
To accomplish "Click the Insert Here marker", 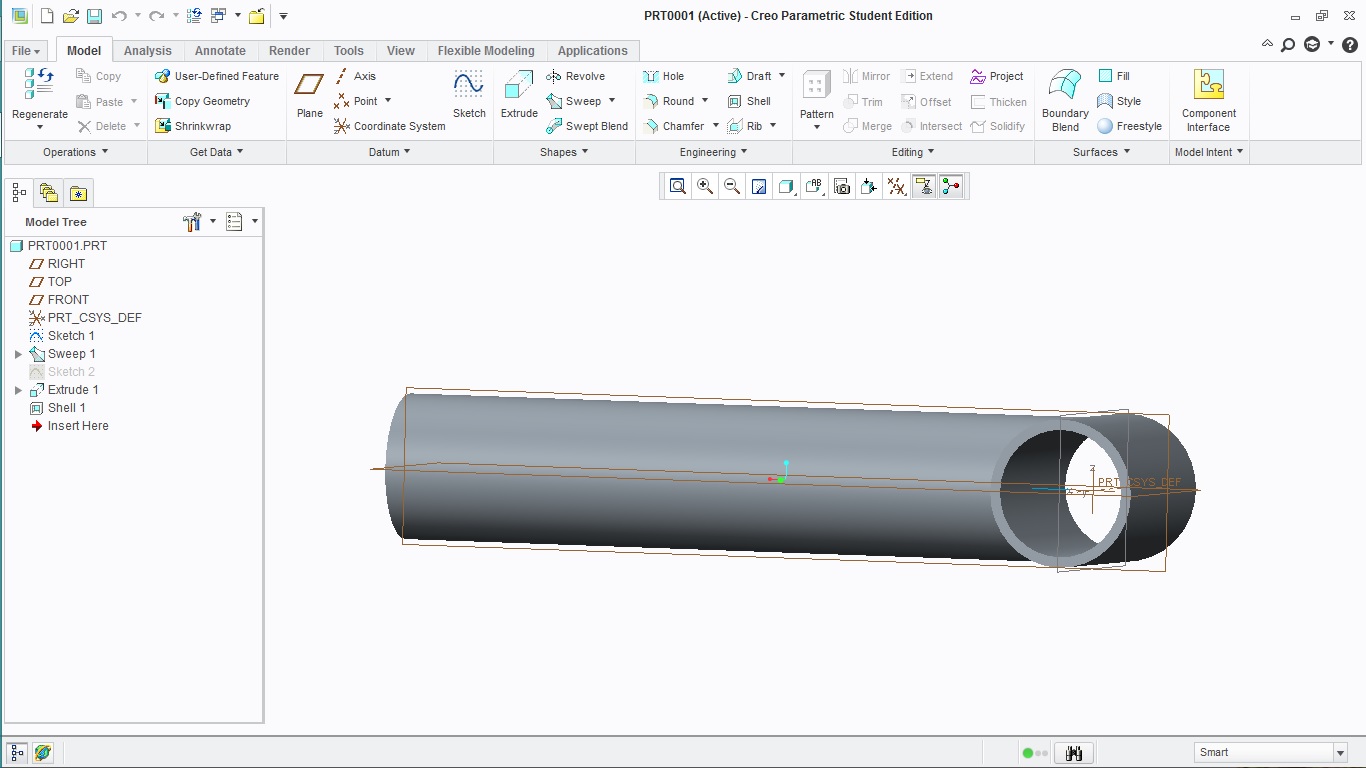I will click(70, 426).
